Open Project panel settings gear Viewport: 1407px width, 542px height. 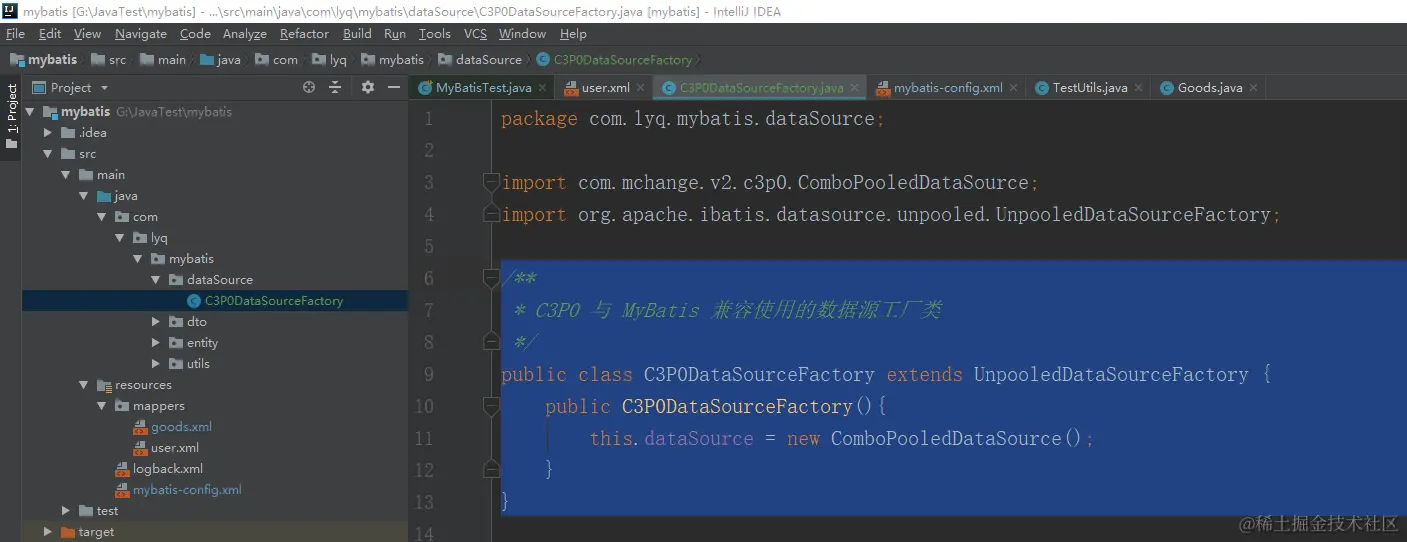point(367,88)
